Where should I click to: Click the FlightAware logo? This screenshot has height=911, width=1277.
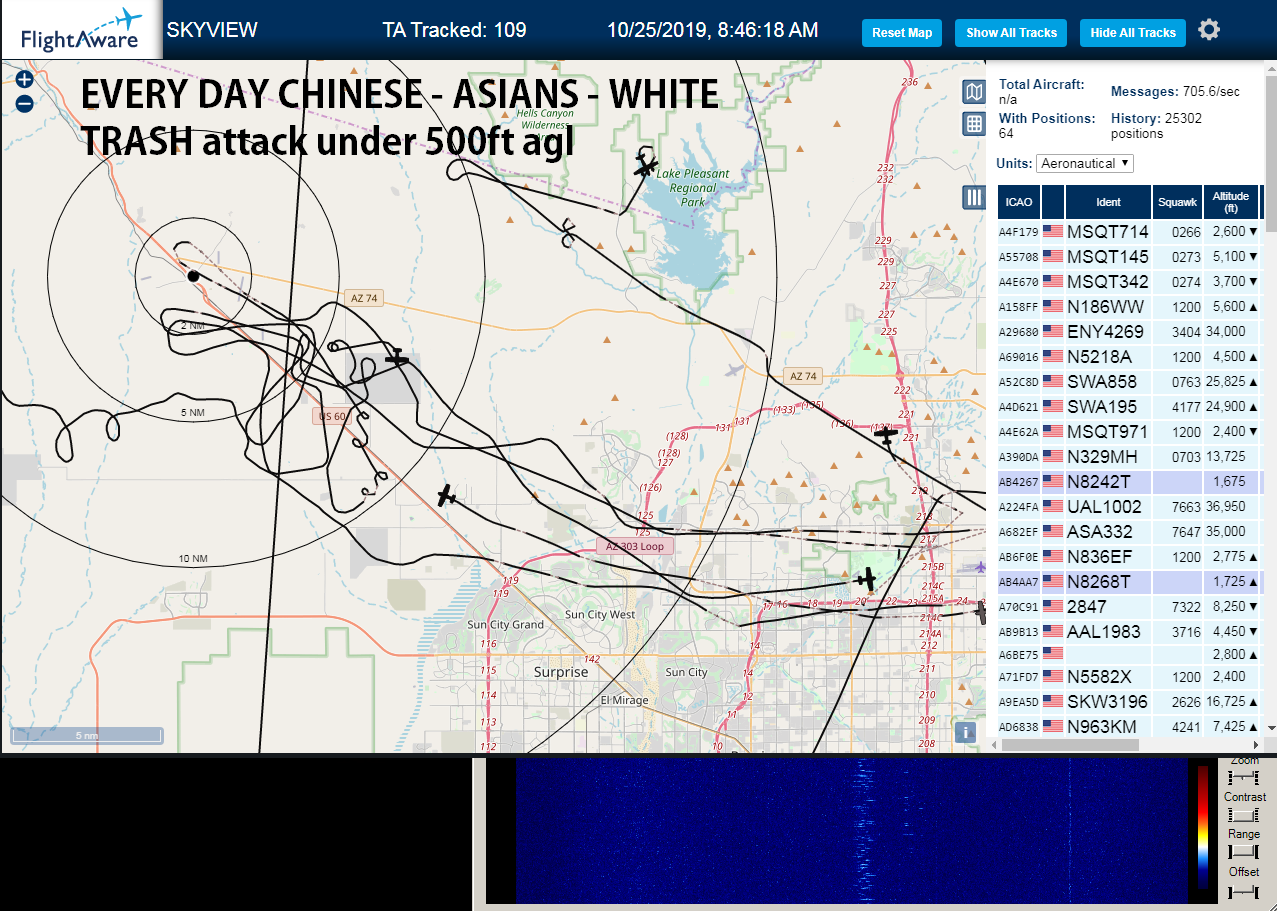pos(80,30)
